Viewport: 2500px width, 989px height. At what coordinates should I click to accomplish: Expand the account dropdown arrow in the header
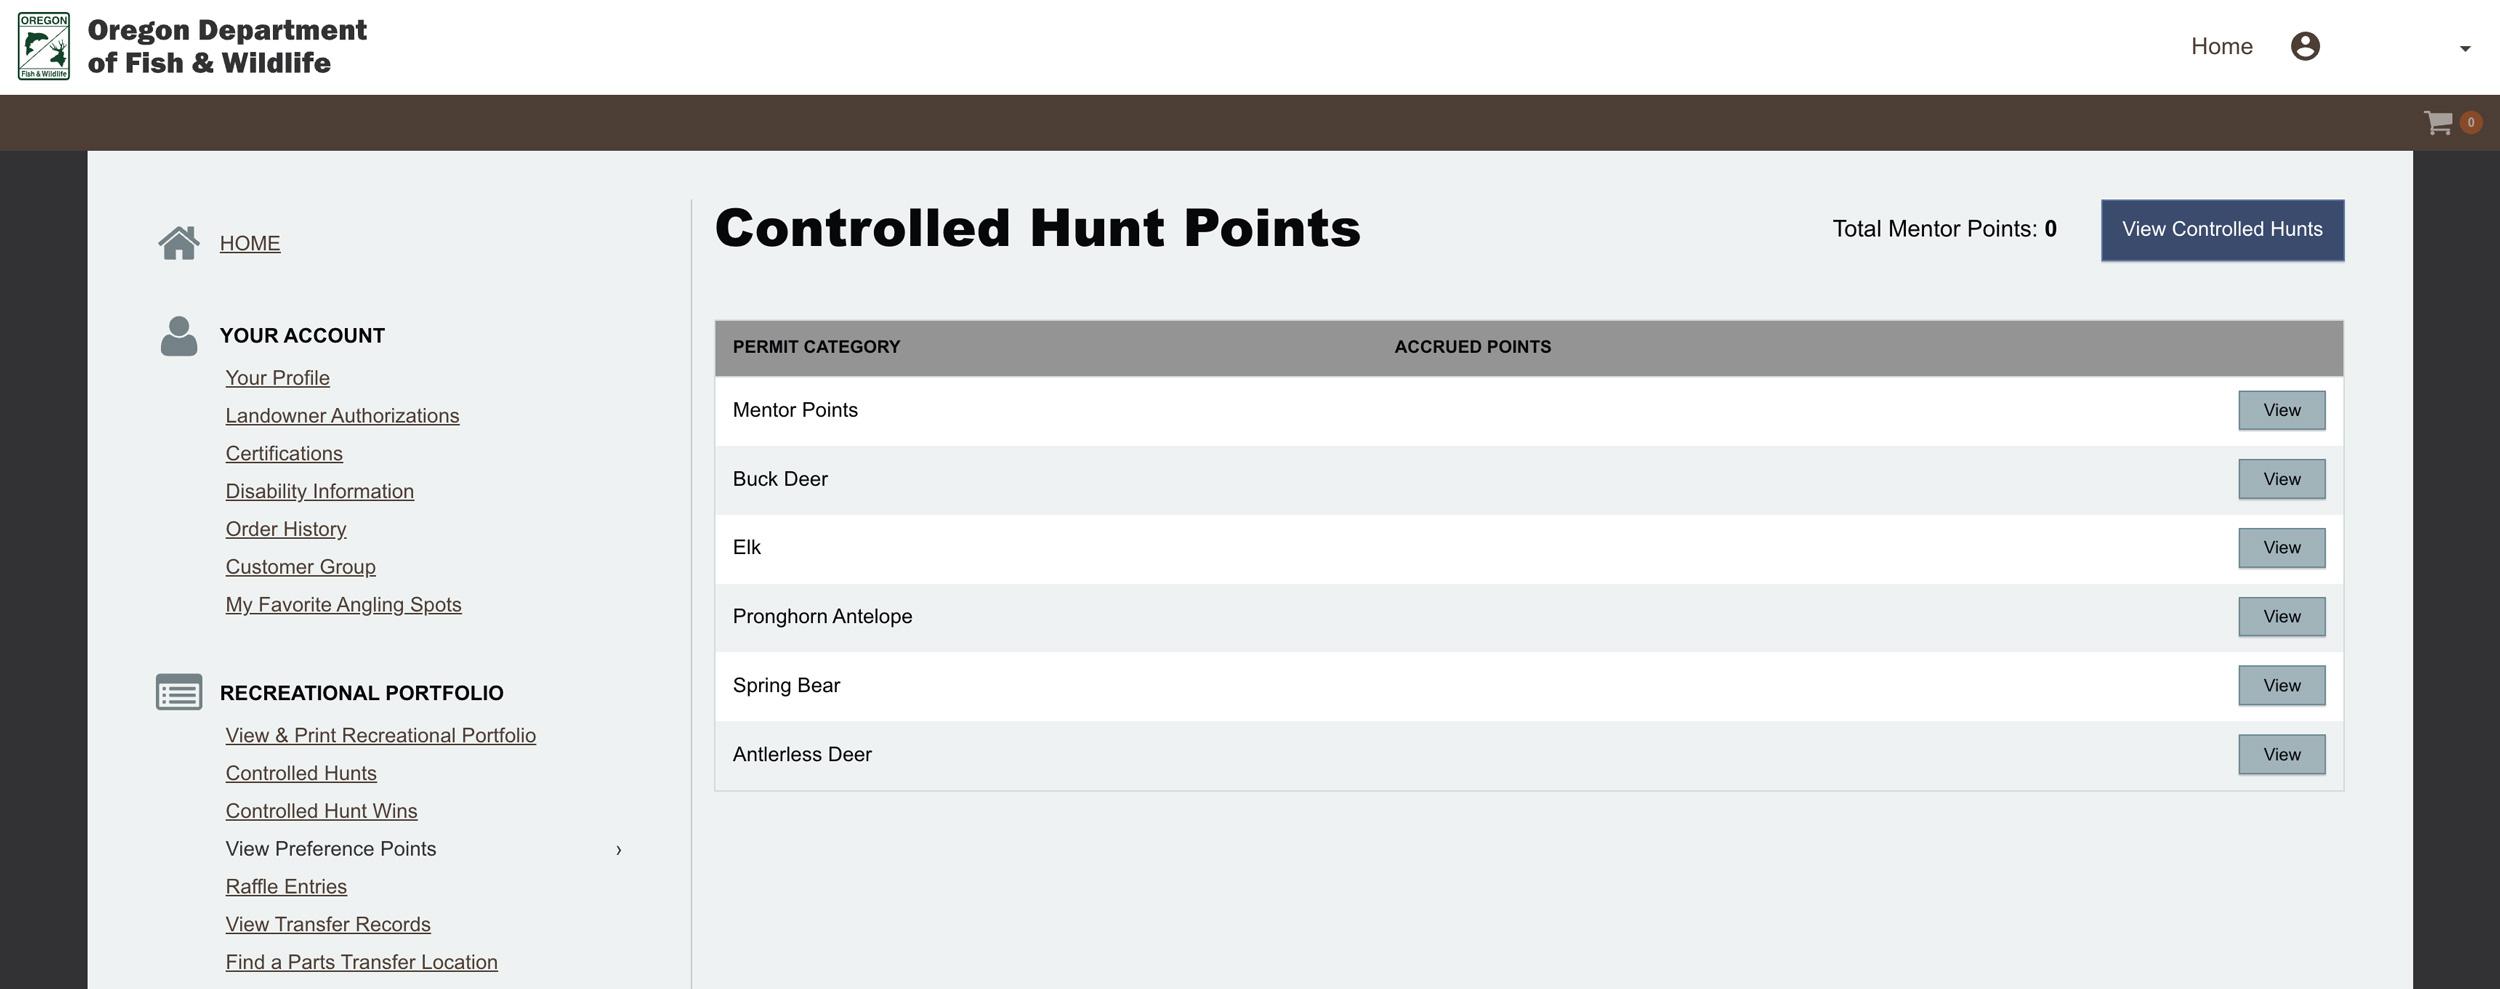(2464, 49)
